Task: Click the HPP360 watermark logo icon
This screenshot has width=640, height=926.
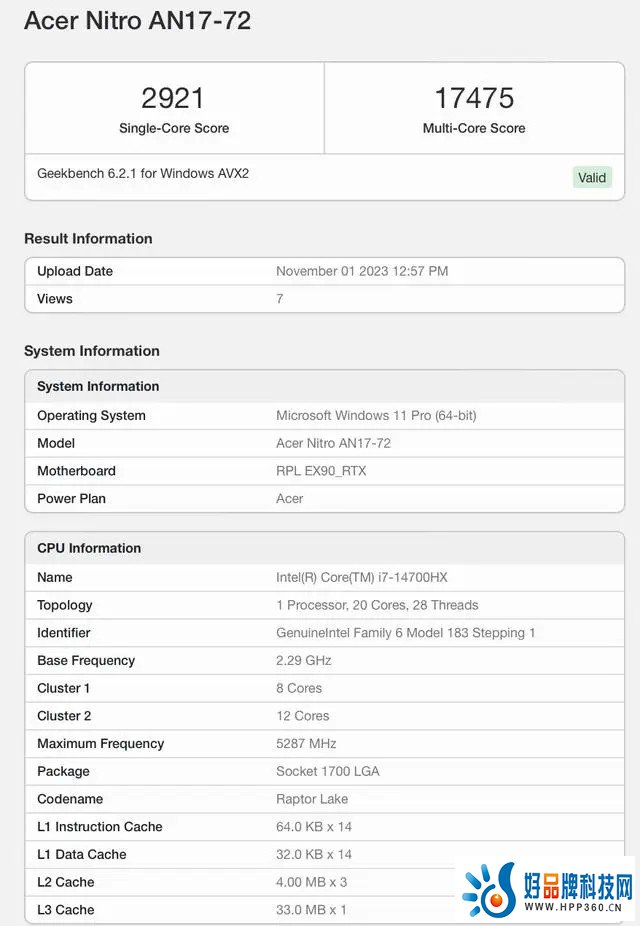Action: pyautogui.click(x=489, y=888)
